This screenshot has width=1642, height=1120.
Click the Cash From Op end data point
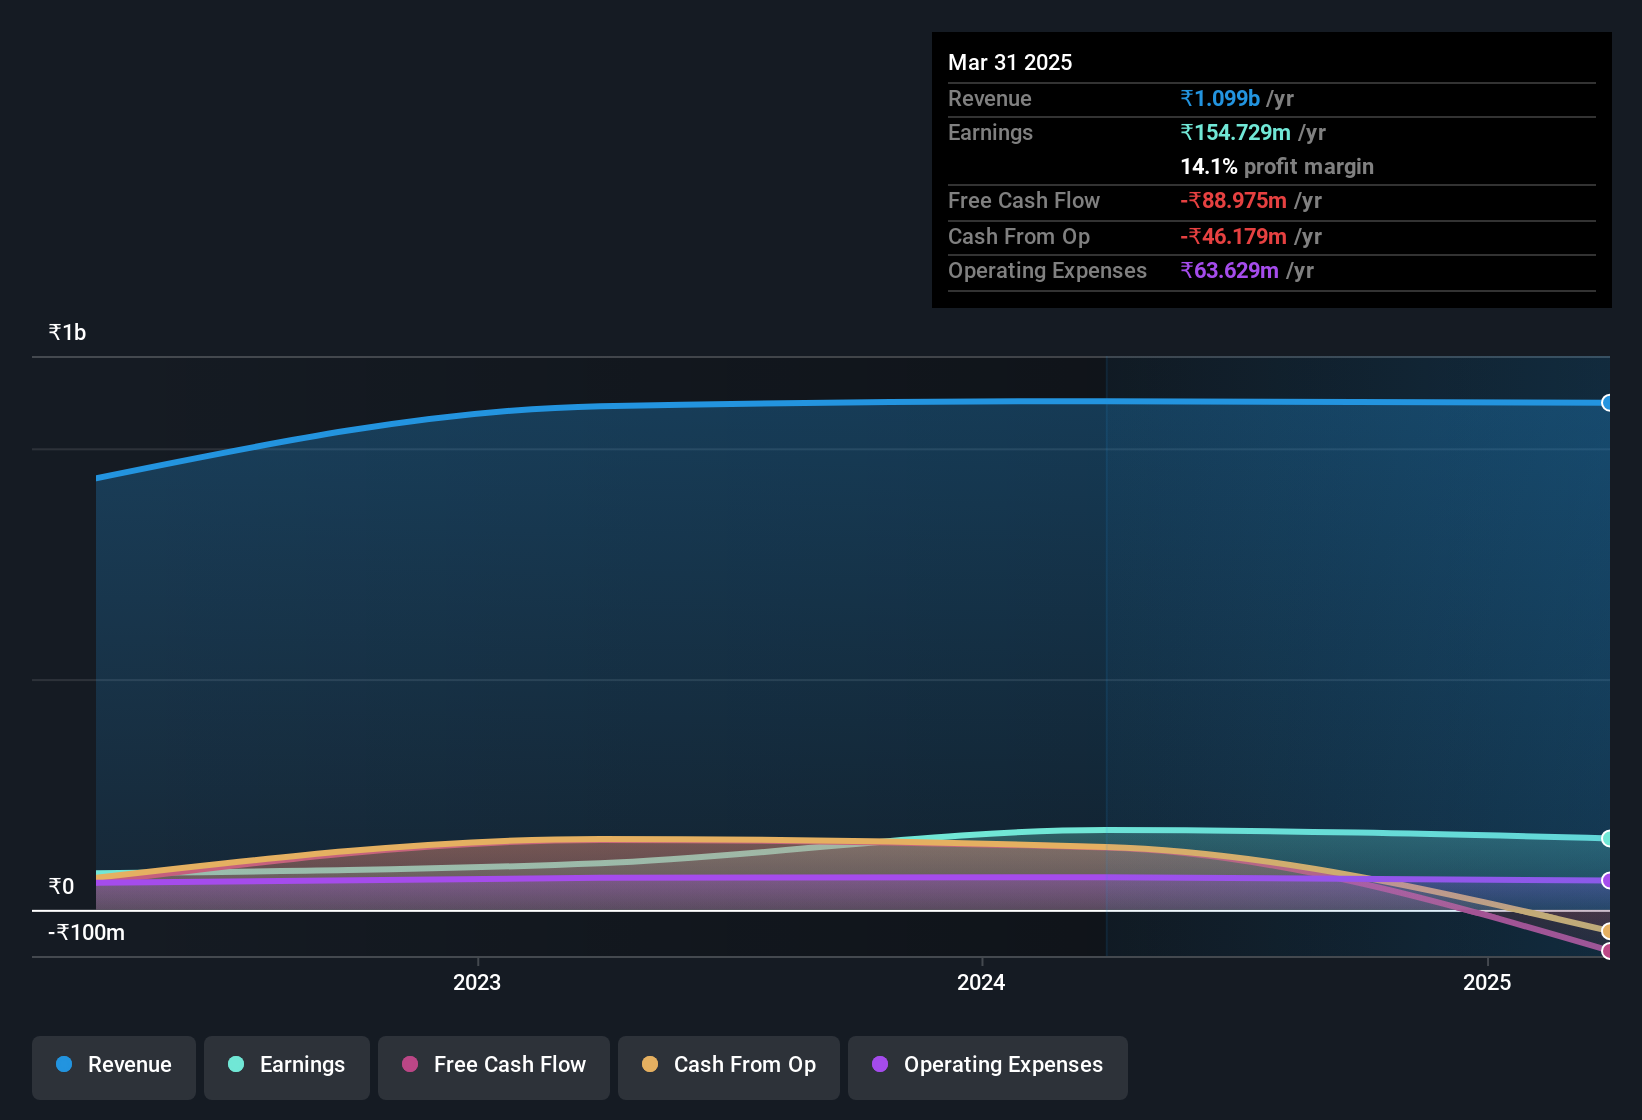pyautogui.click(x=1608, y=932)
